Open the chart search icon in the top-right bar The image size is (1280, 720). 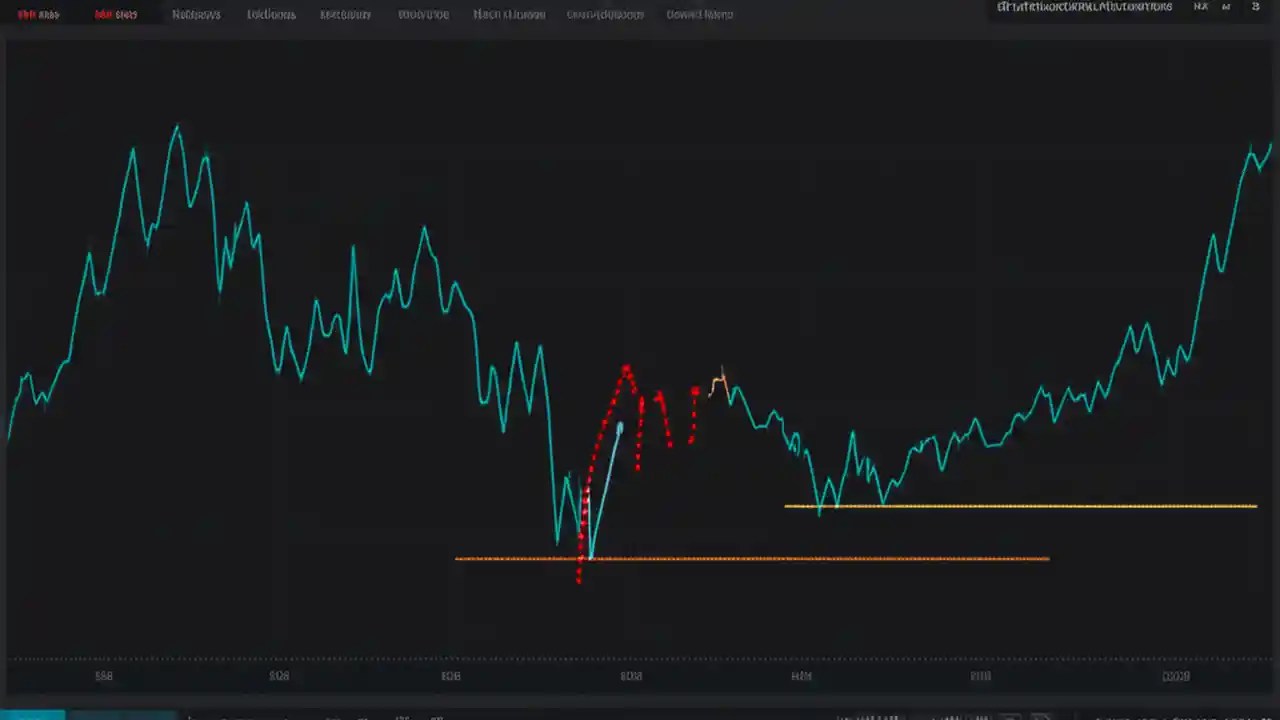(1201, 7)
